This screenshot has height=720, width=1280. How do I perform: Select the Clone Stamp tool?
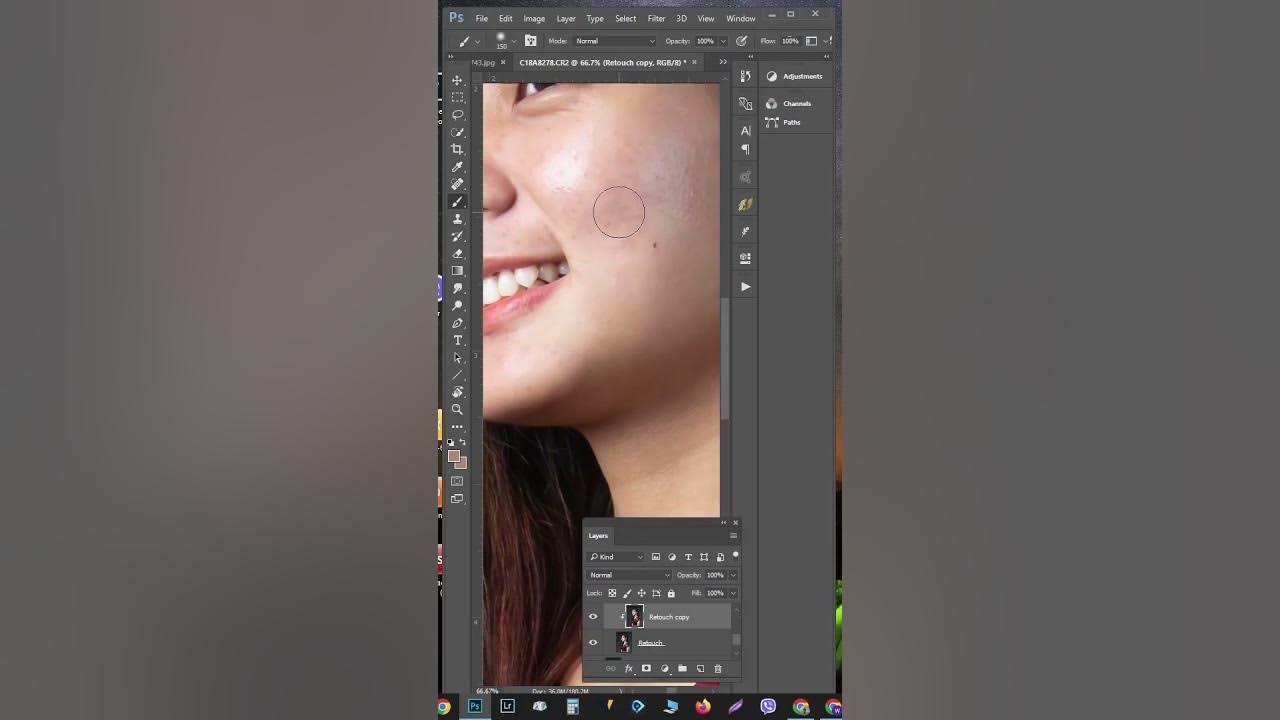458,219
